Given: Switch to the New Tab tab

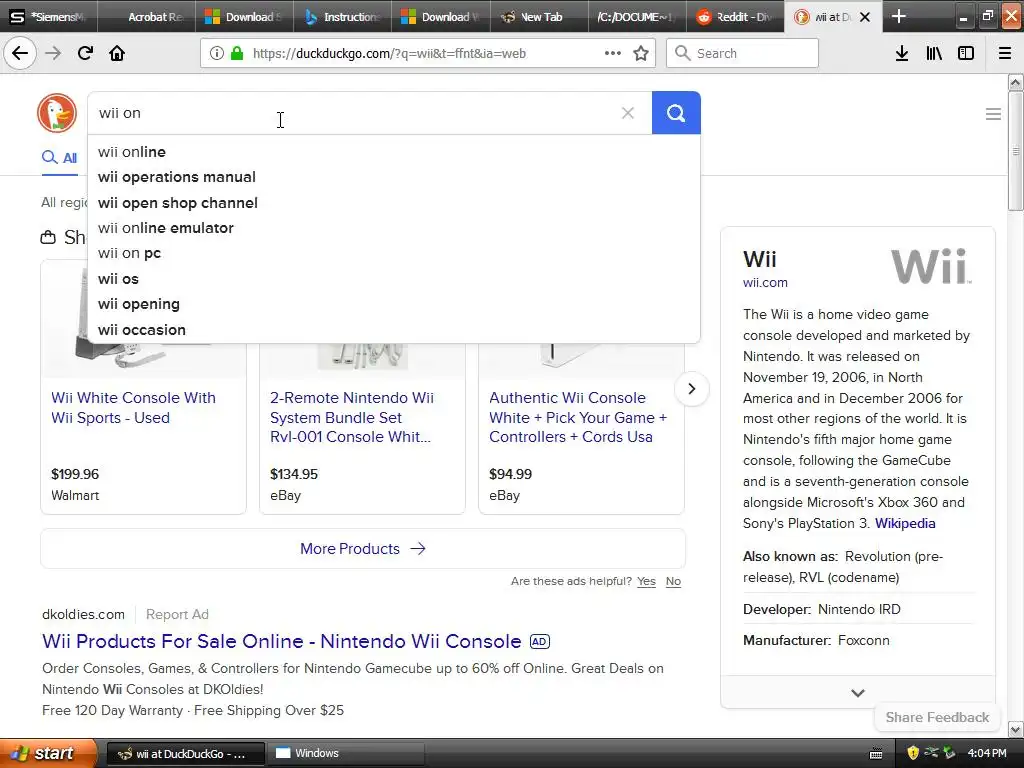Looking at the screenshot, I should 539,16.
